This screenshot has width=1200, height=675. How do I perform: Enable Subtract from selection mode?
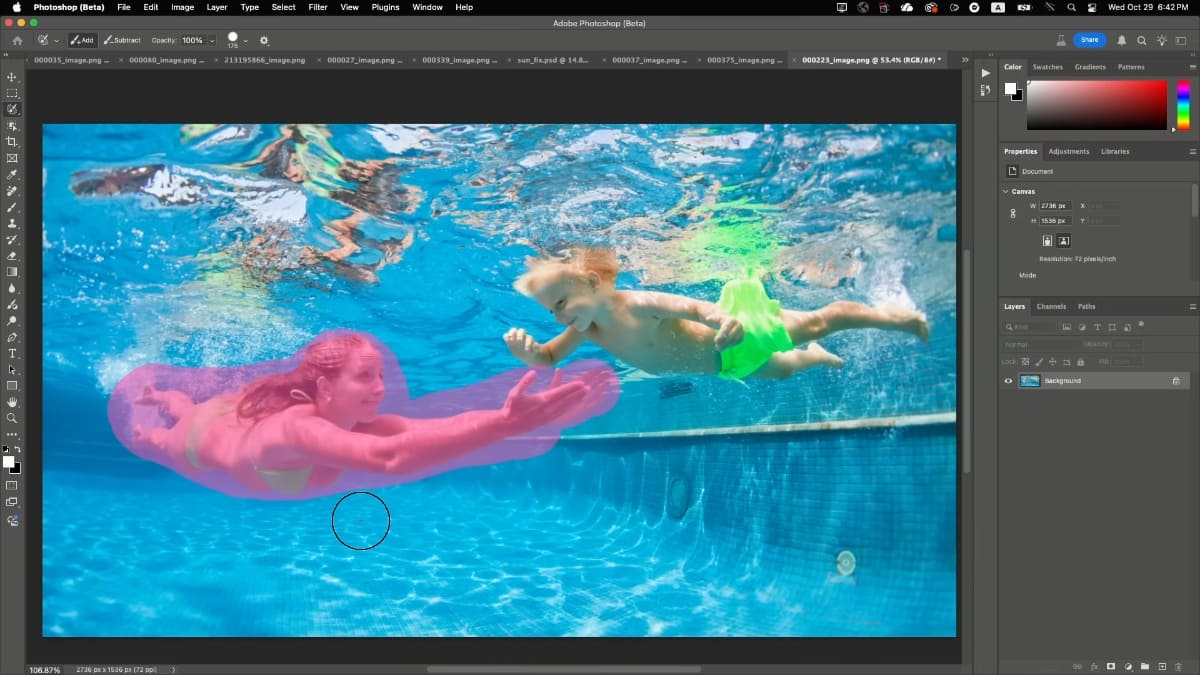pyautogui.click(x=122, y=40)
